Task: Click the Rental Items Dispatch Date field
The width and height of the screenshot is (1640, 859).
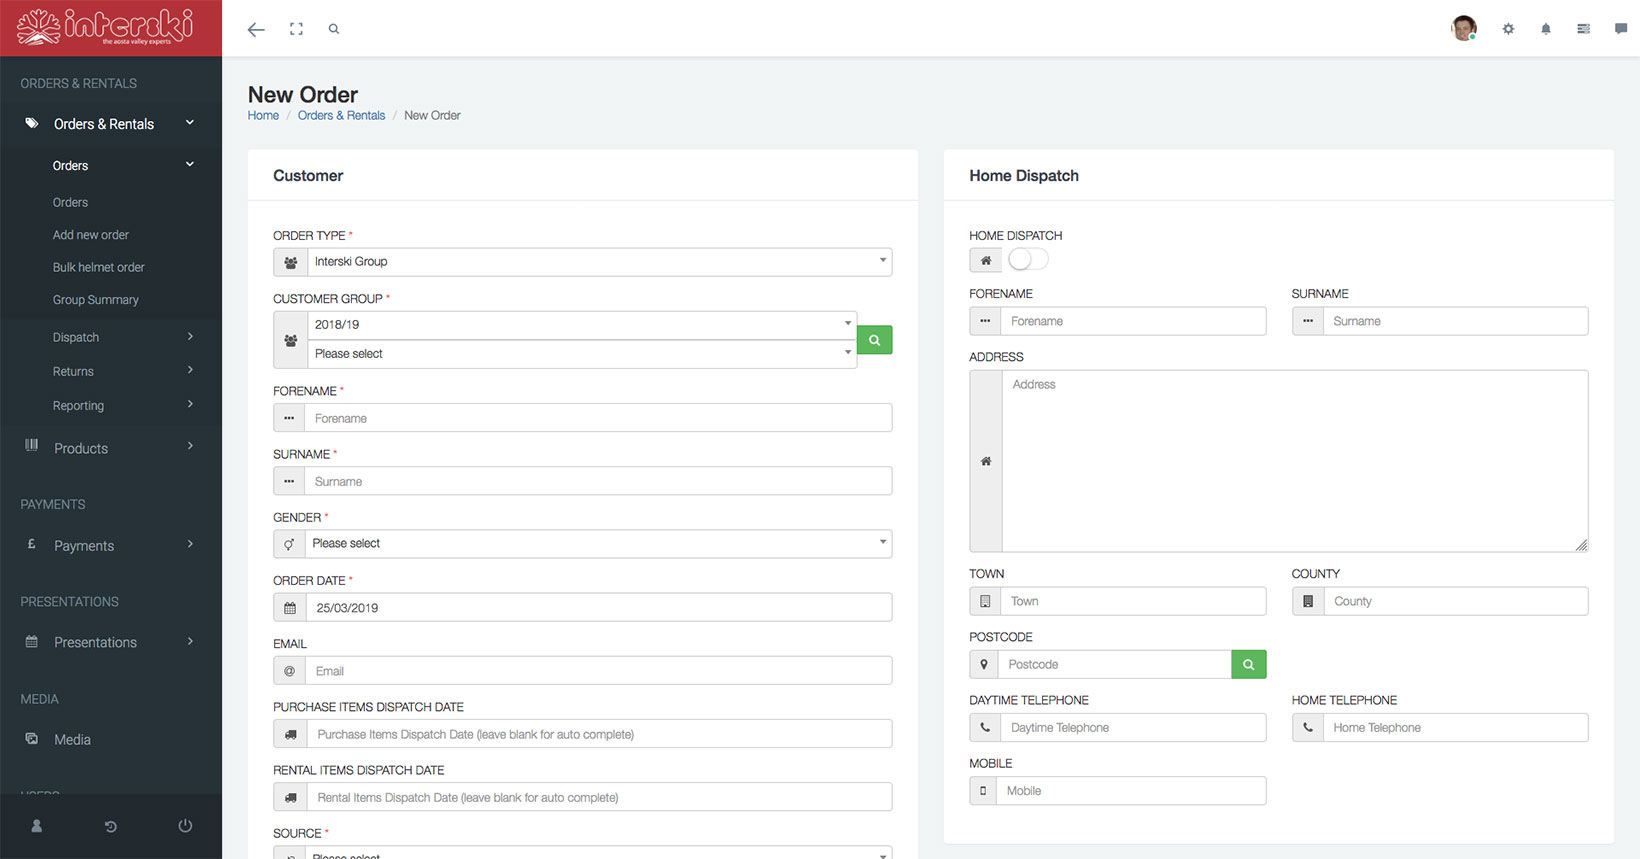Action: tap(599, 797)
